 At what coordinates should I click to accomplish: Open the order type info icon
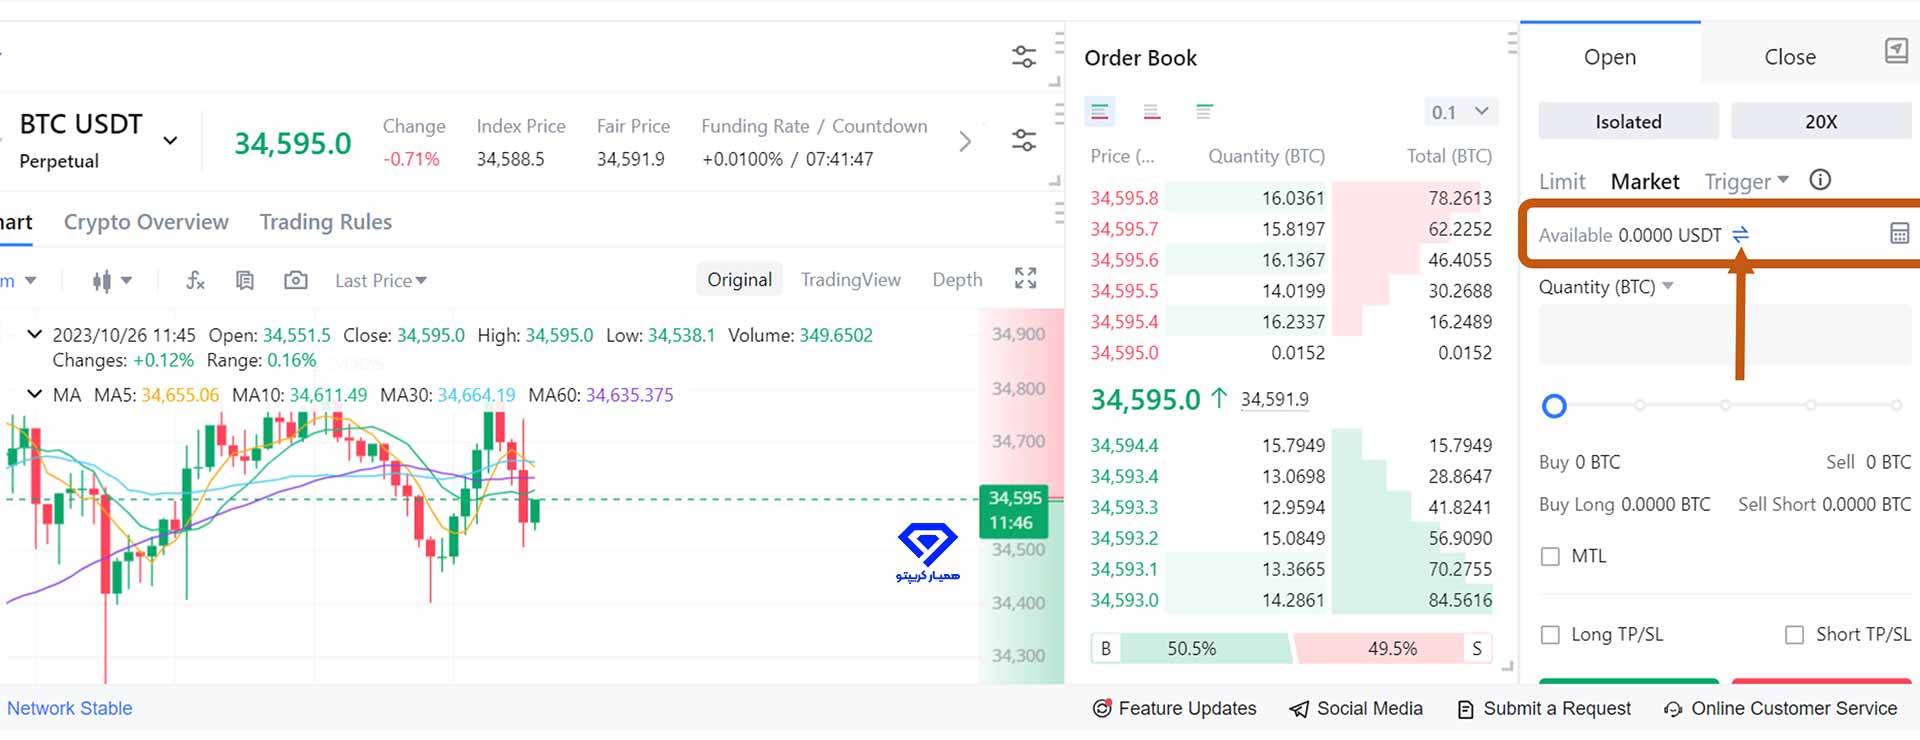(x=1820, y=180)
